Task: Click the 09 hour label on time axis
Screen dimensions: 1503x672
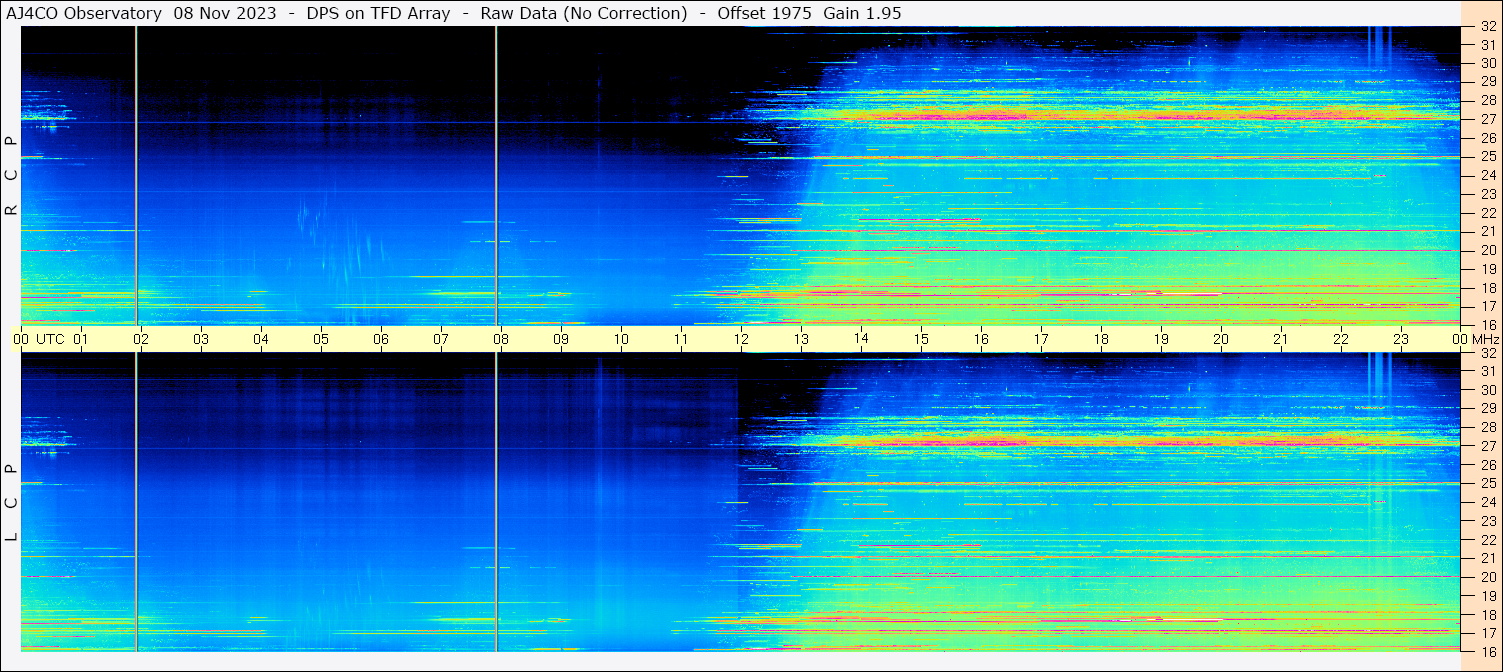Action: pyautogui.click(x=561, y=339)
